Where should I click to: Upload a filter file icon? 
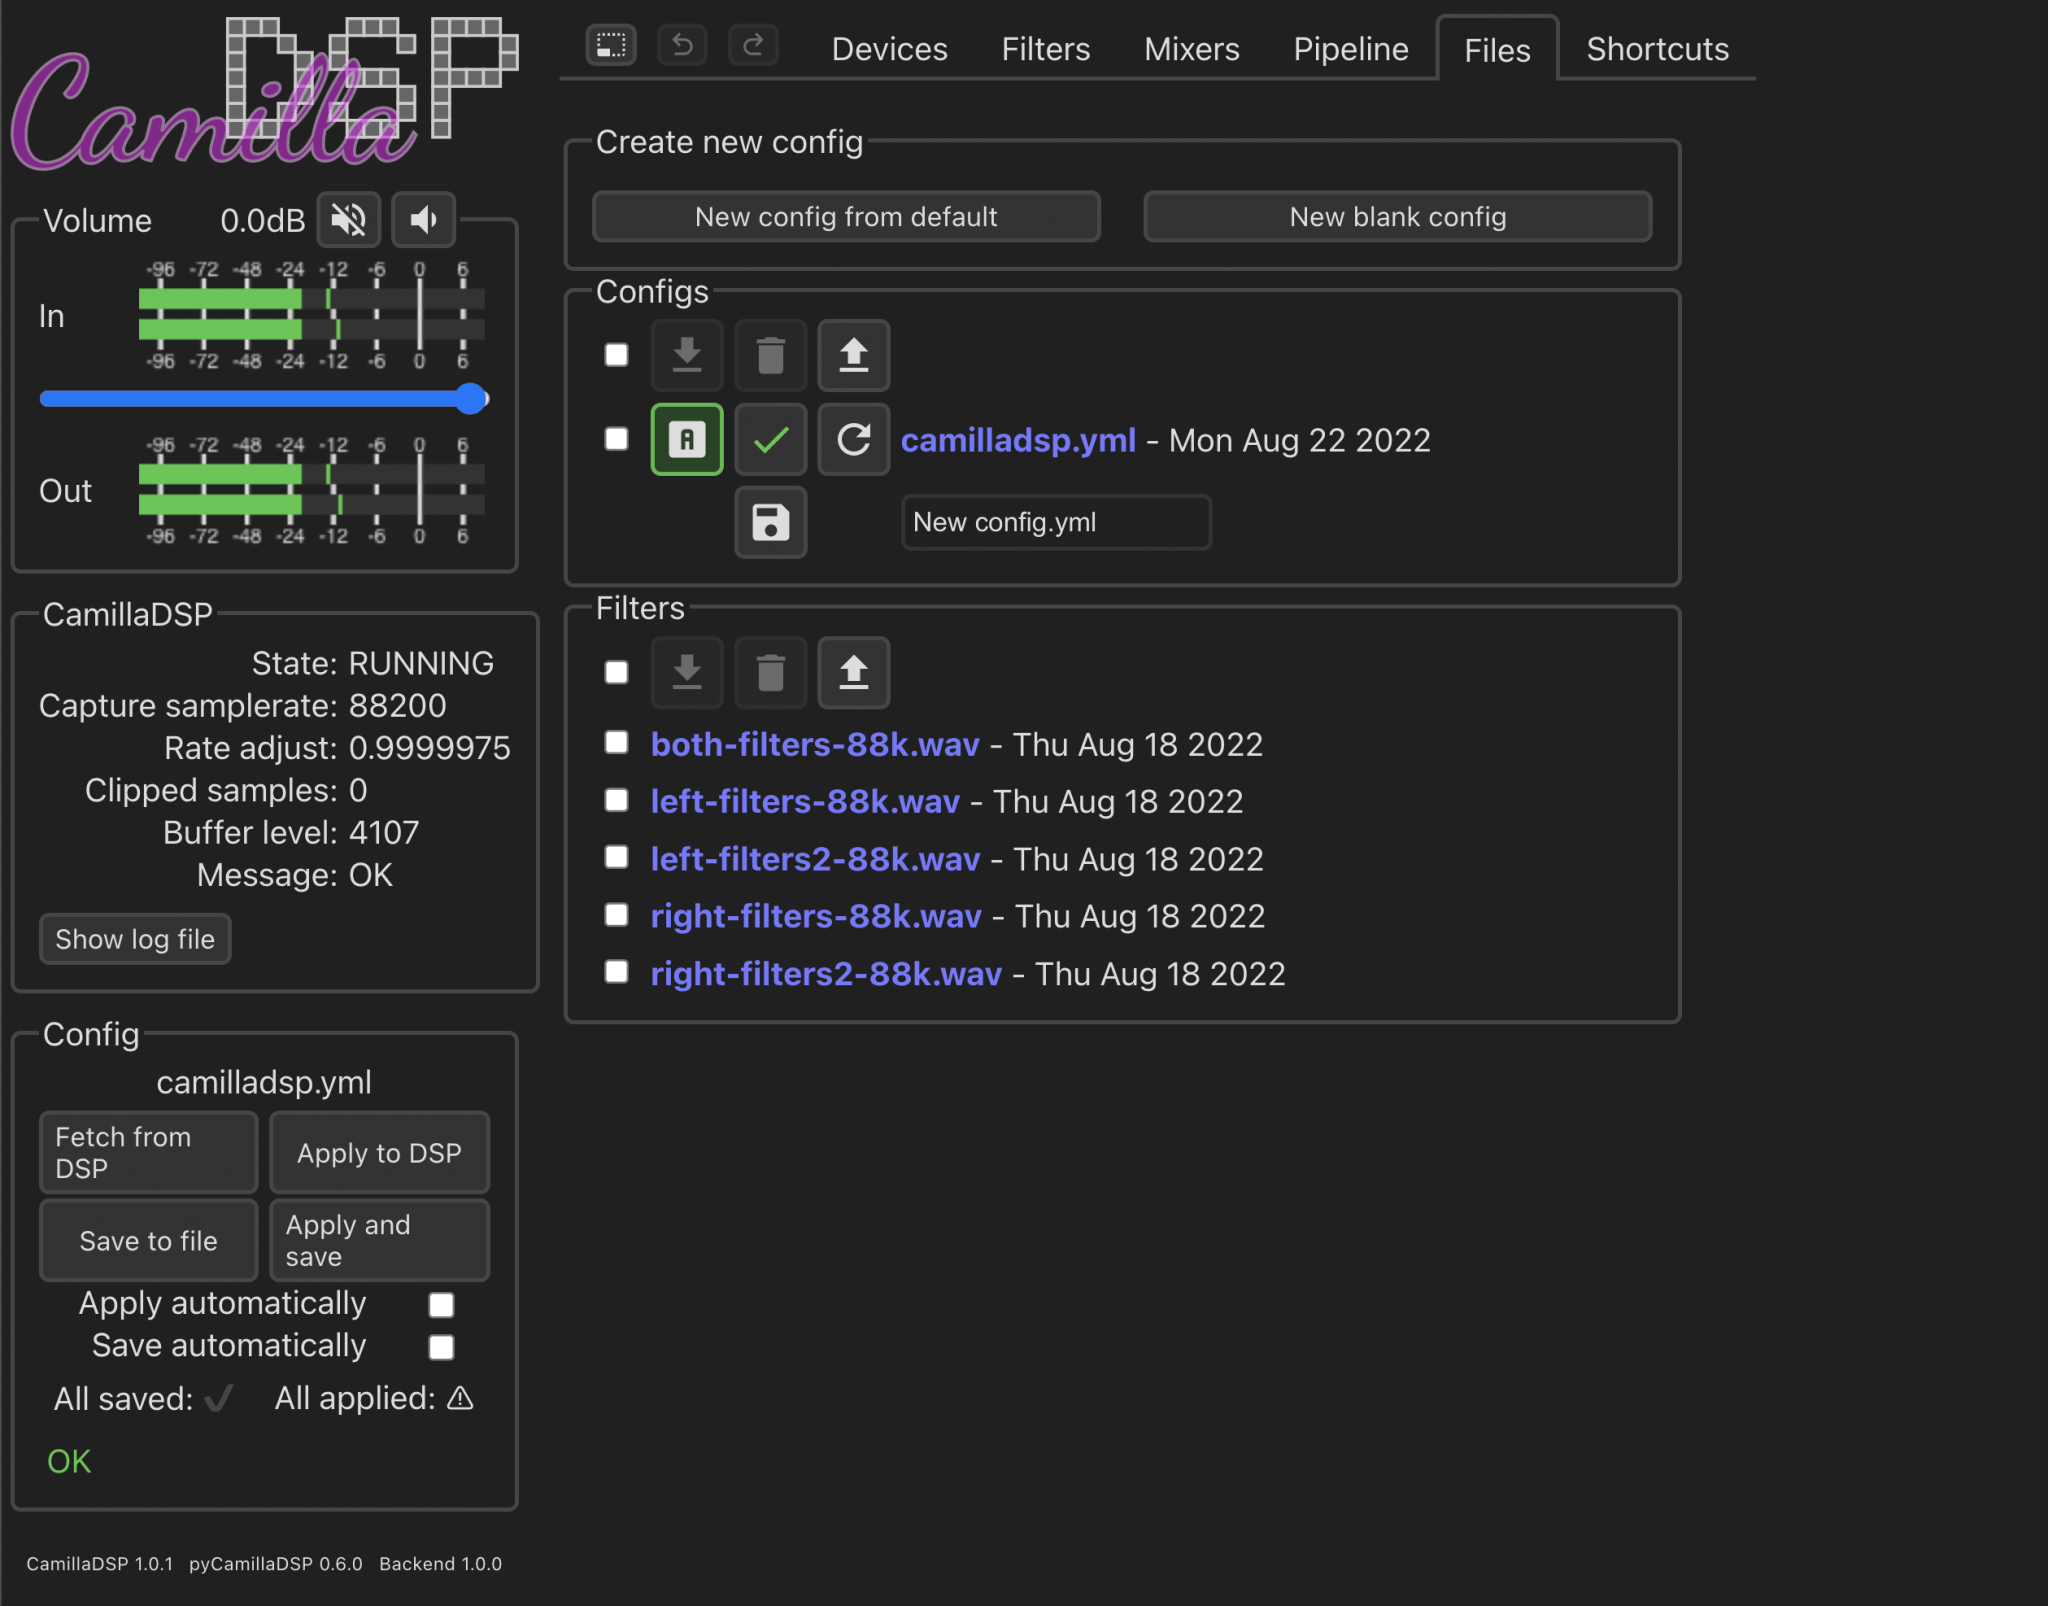pos(853,672)
